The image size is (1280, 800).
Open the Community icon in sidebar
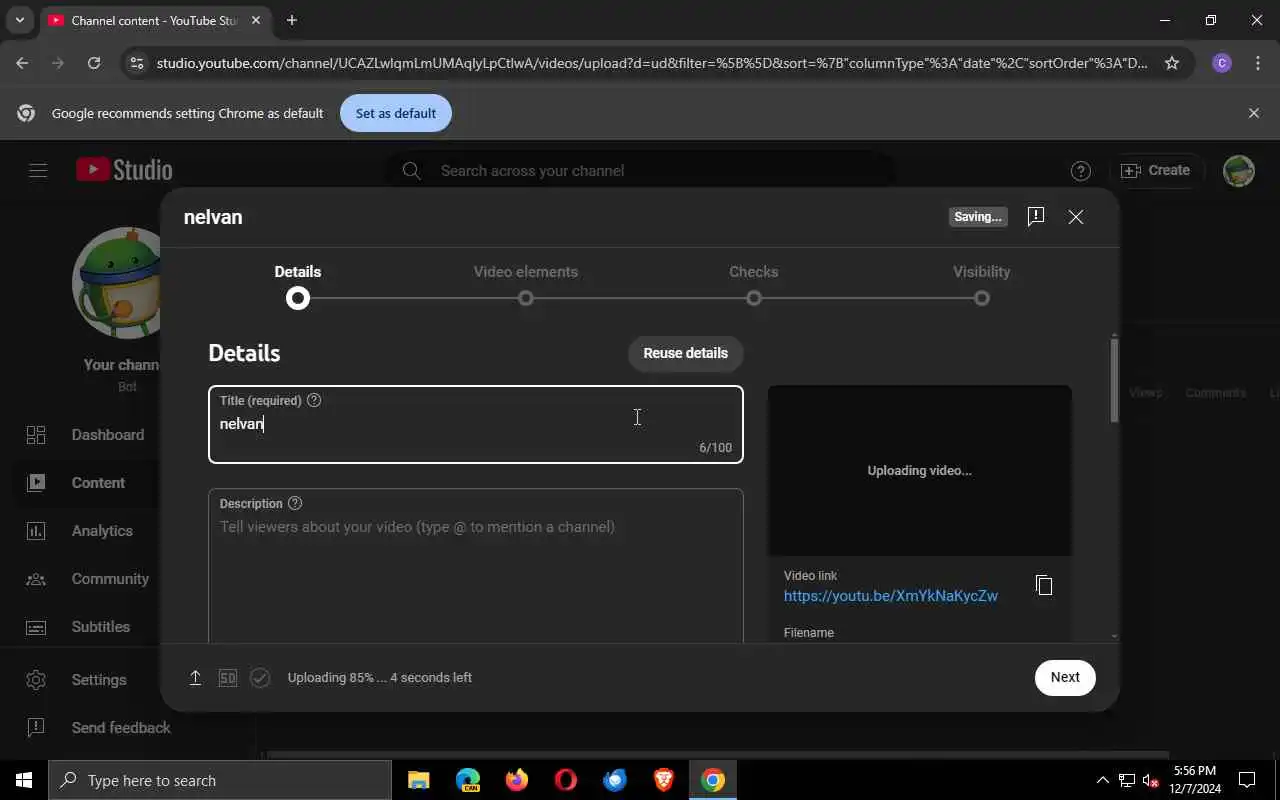[x=36, y=579]
